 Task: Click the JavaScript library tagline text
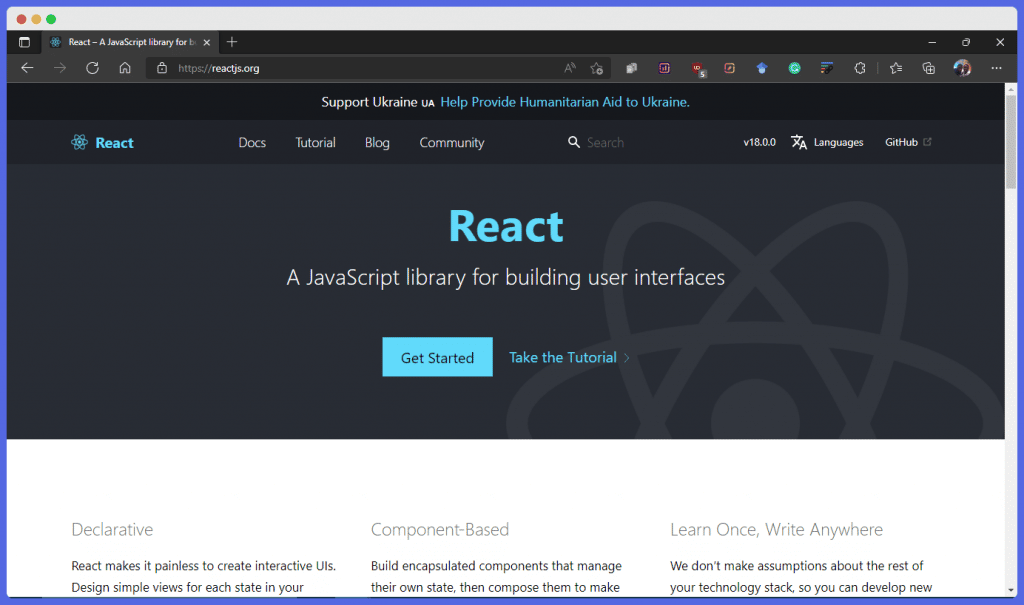[x=505, y=277]
